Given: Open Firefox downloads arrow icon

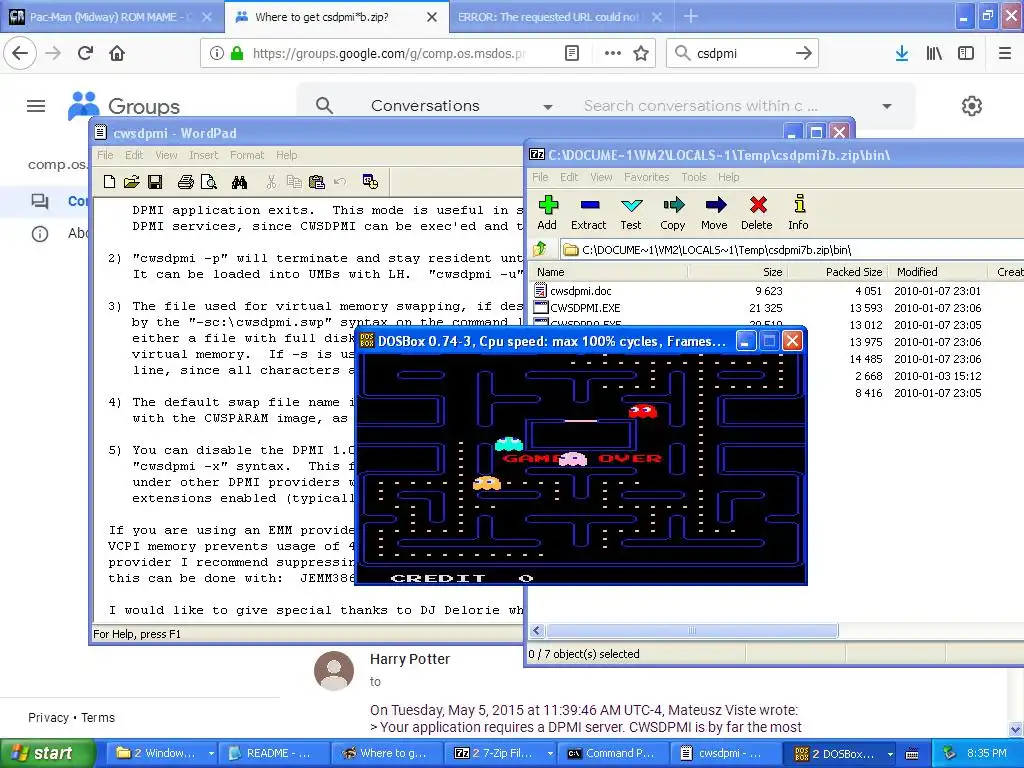Looking at the screenshot, I should point(902,54).
